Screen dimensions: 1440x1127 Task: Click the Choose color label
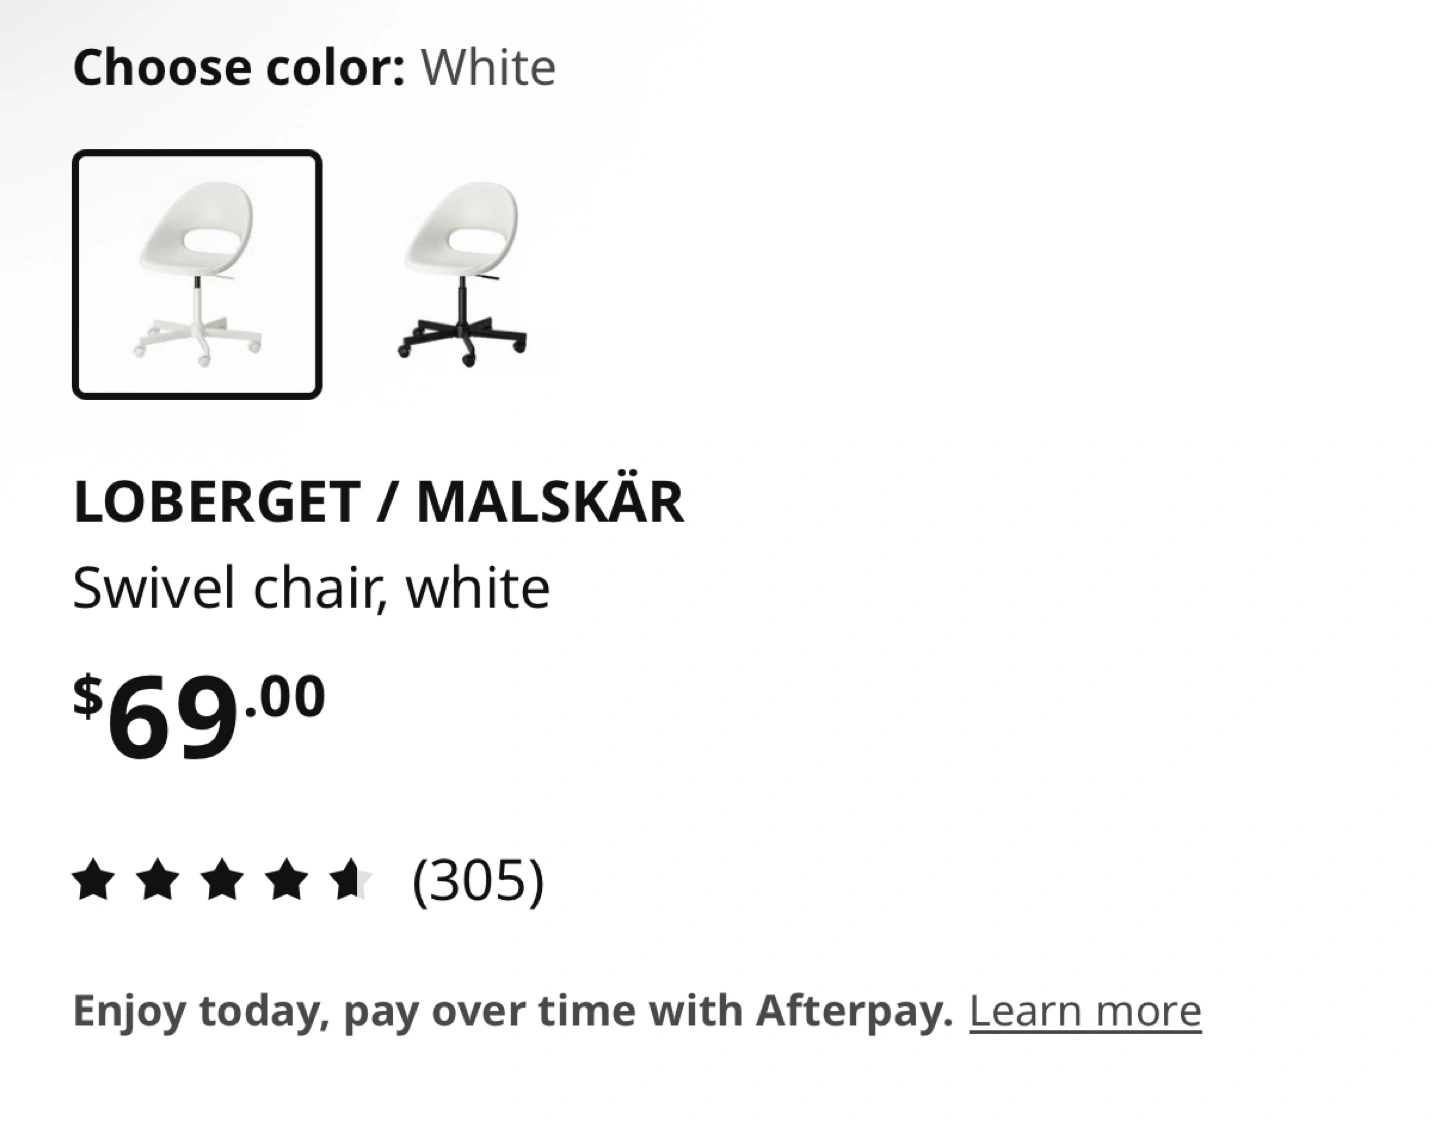pyautogui.click(x=239, y=67)
